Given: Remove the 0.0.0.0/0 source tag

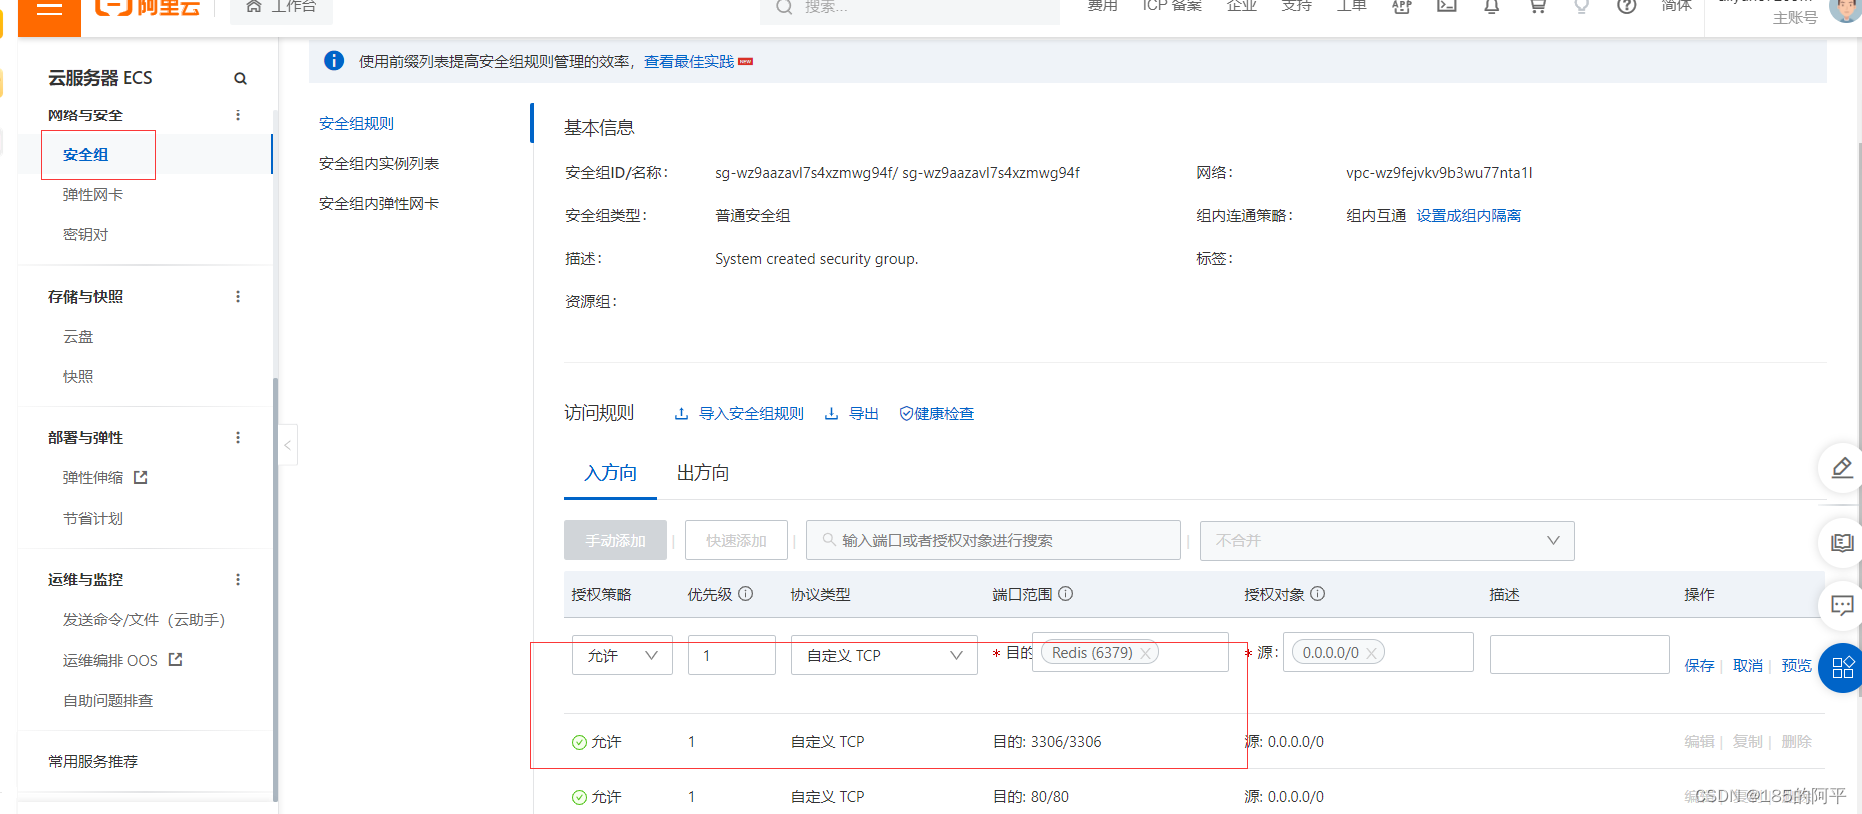Looking at the screenshot, I should [x=1372, y=653].
